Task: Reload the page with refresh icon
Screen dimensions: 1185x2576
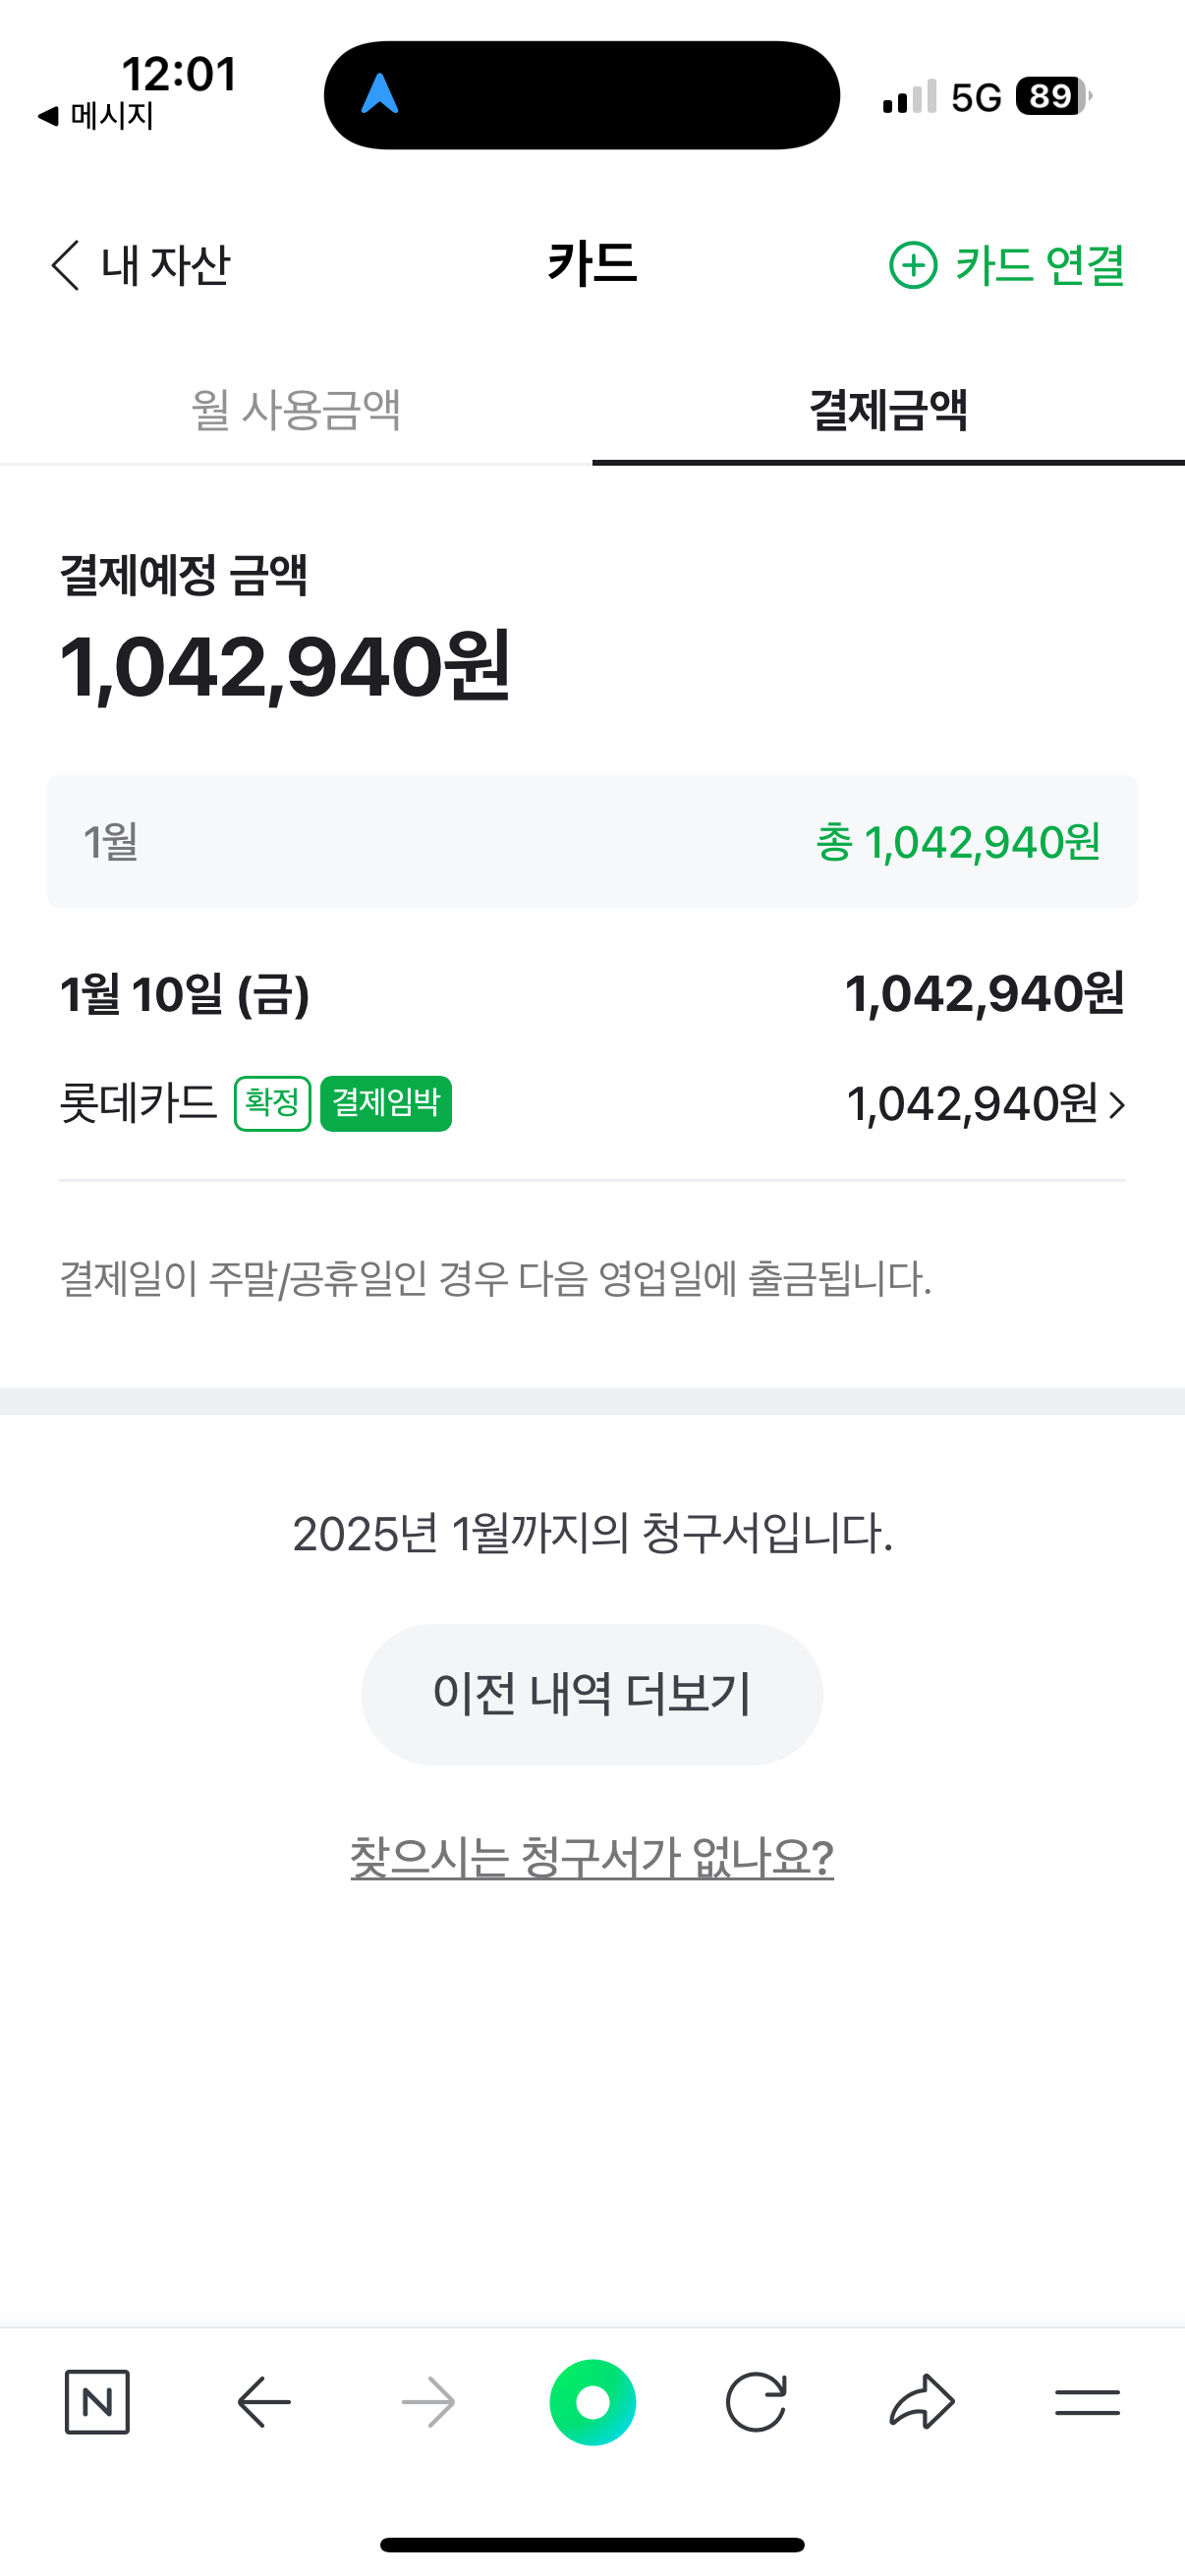Action: tap(756, 2401)
